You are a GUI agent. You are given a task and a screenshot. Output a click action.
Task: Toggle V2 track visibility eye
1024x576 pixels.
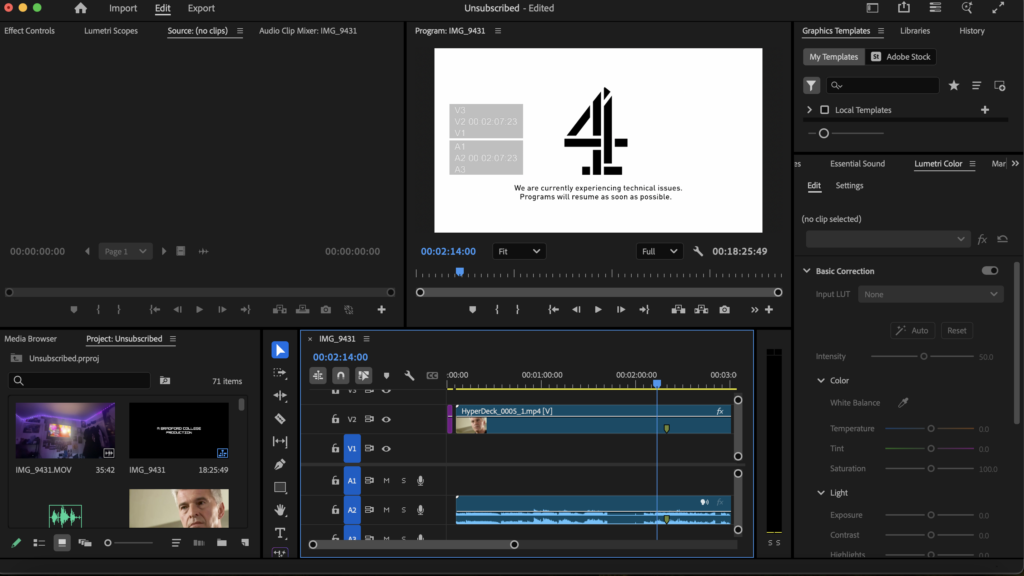pyautogui.click(x=387, y=419)
